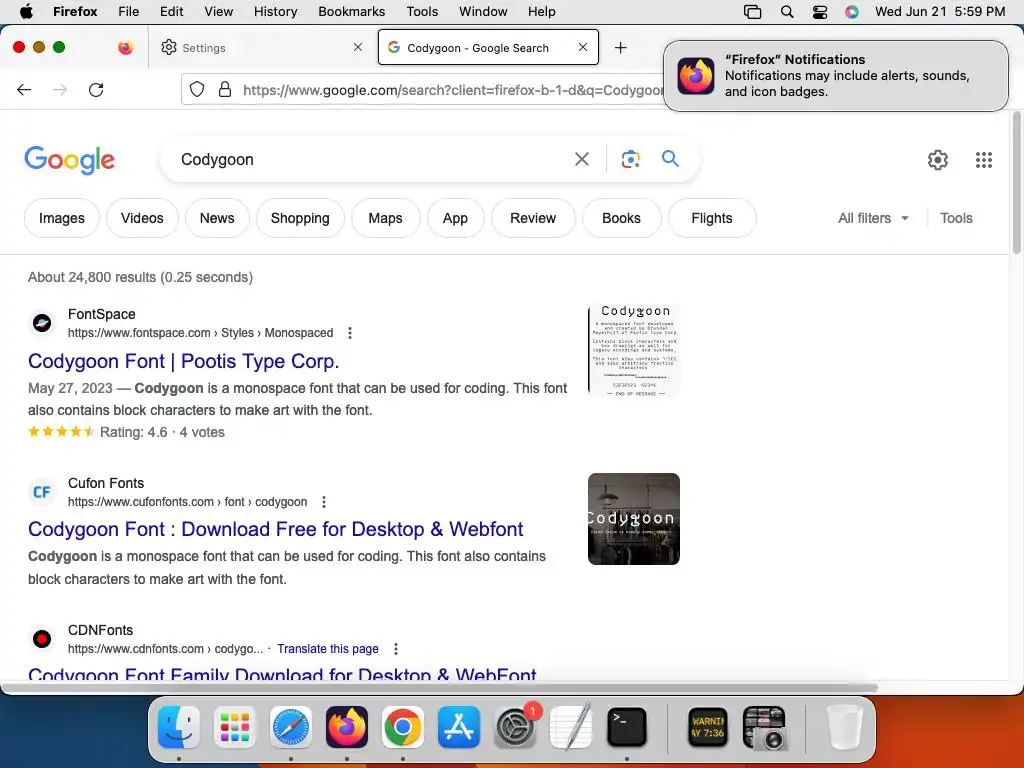This screenshot has height=768, width=1024.
Task: Click the vertical page scrollbar
Action: tap(1016, 183)
